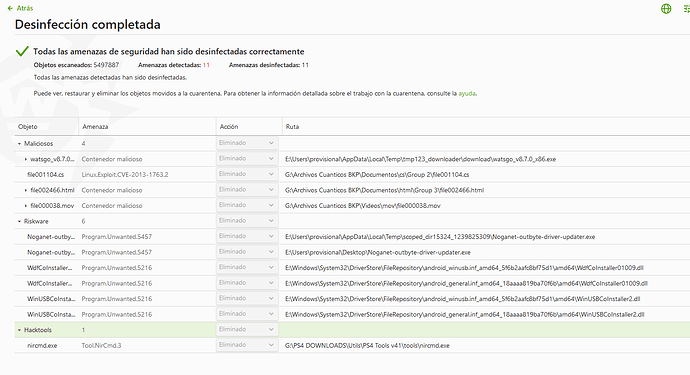Click the globe language icon
690x375 pixels.
coord(666,8)
